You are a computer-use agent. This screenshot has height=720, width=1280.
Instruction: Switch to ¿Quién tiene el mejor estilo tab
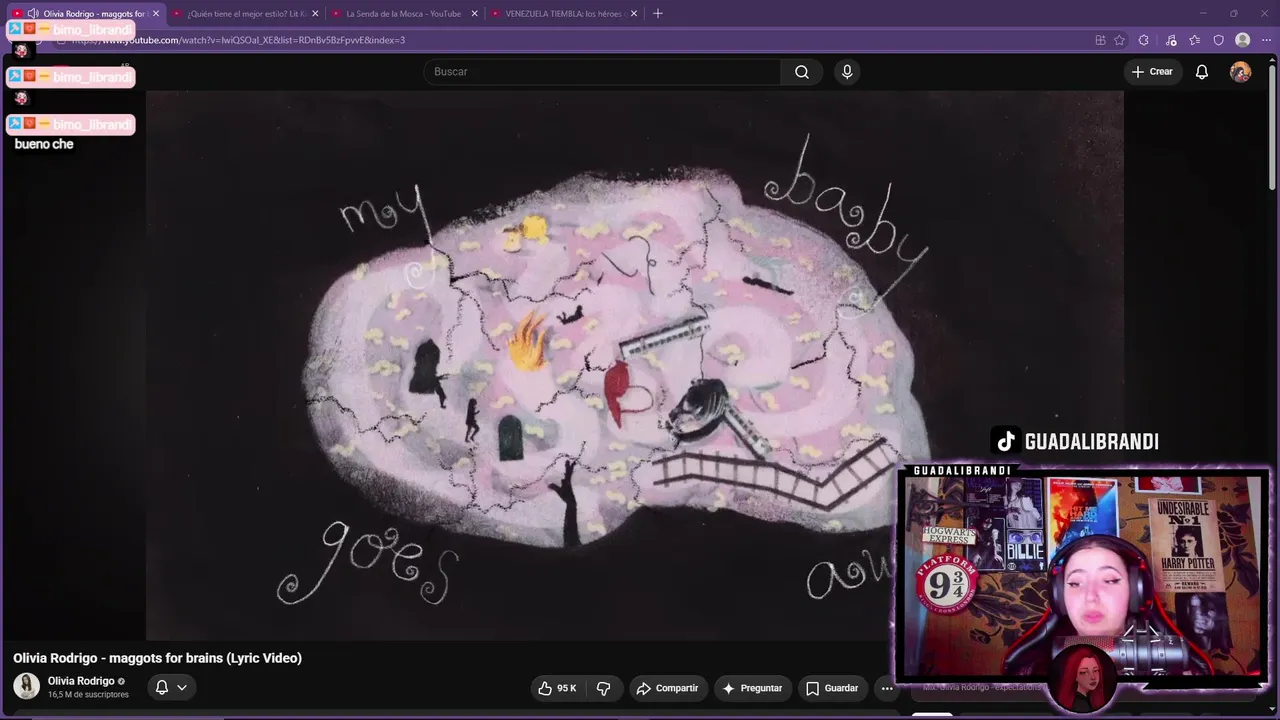point(245,14)
